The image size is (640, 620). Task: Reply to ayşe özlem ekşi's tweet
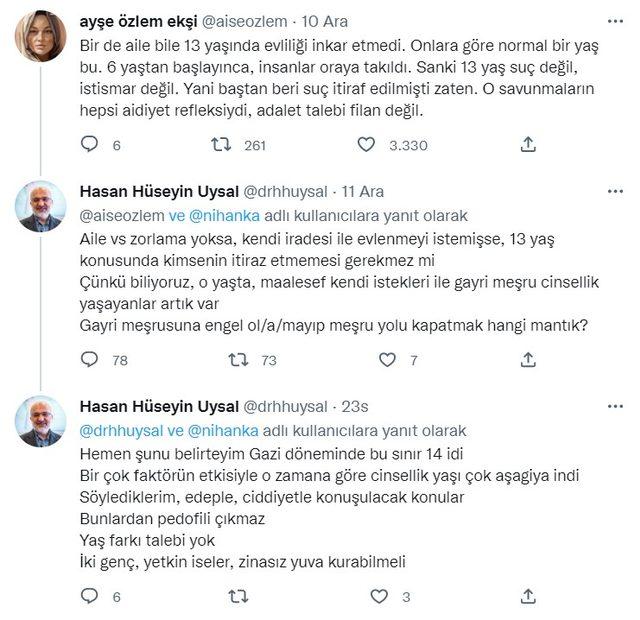pos(89,145)
